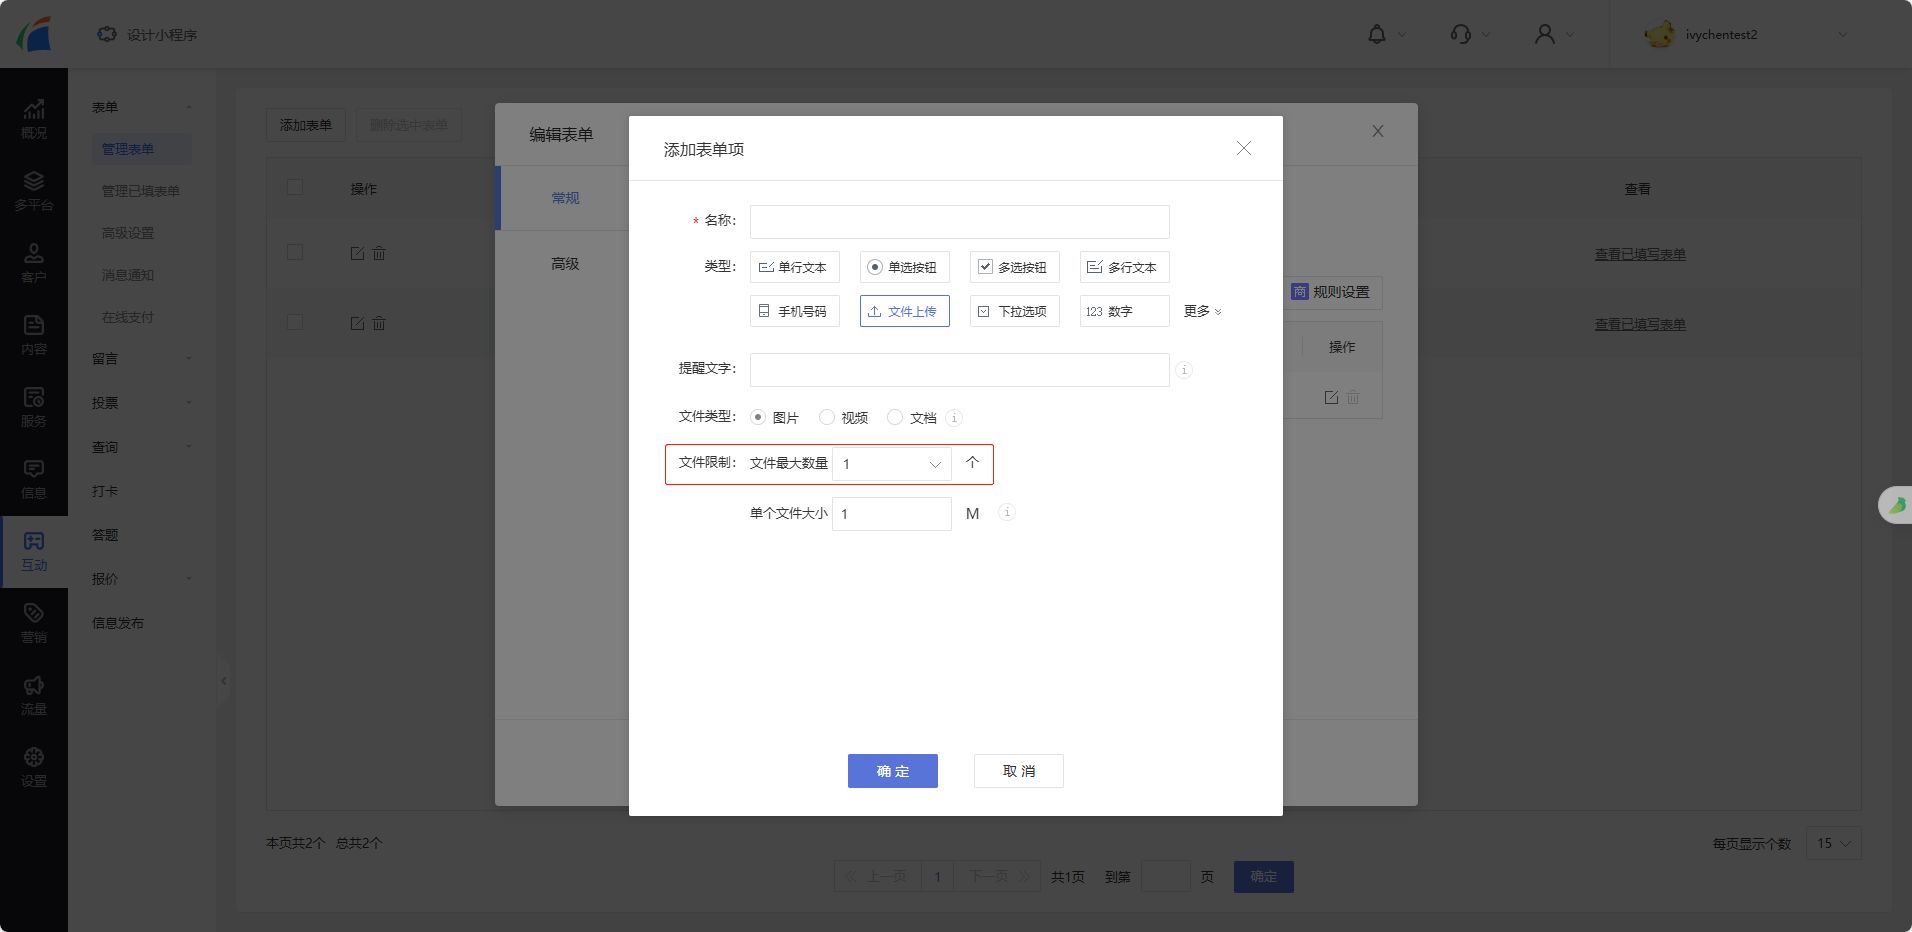Collapse the secondary sidebar panel handle

click(x=223, y=681)
